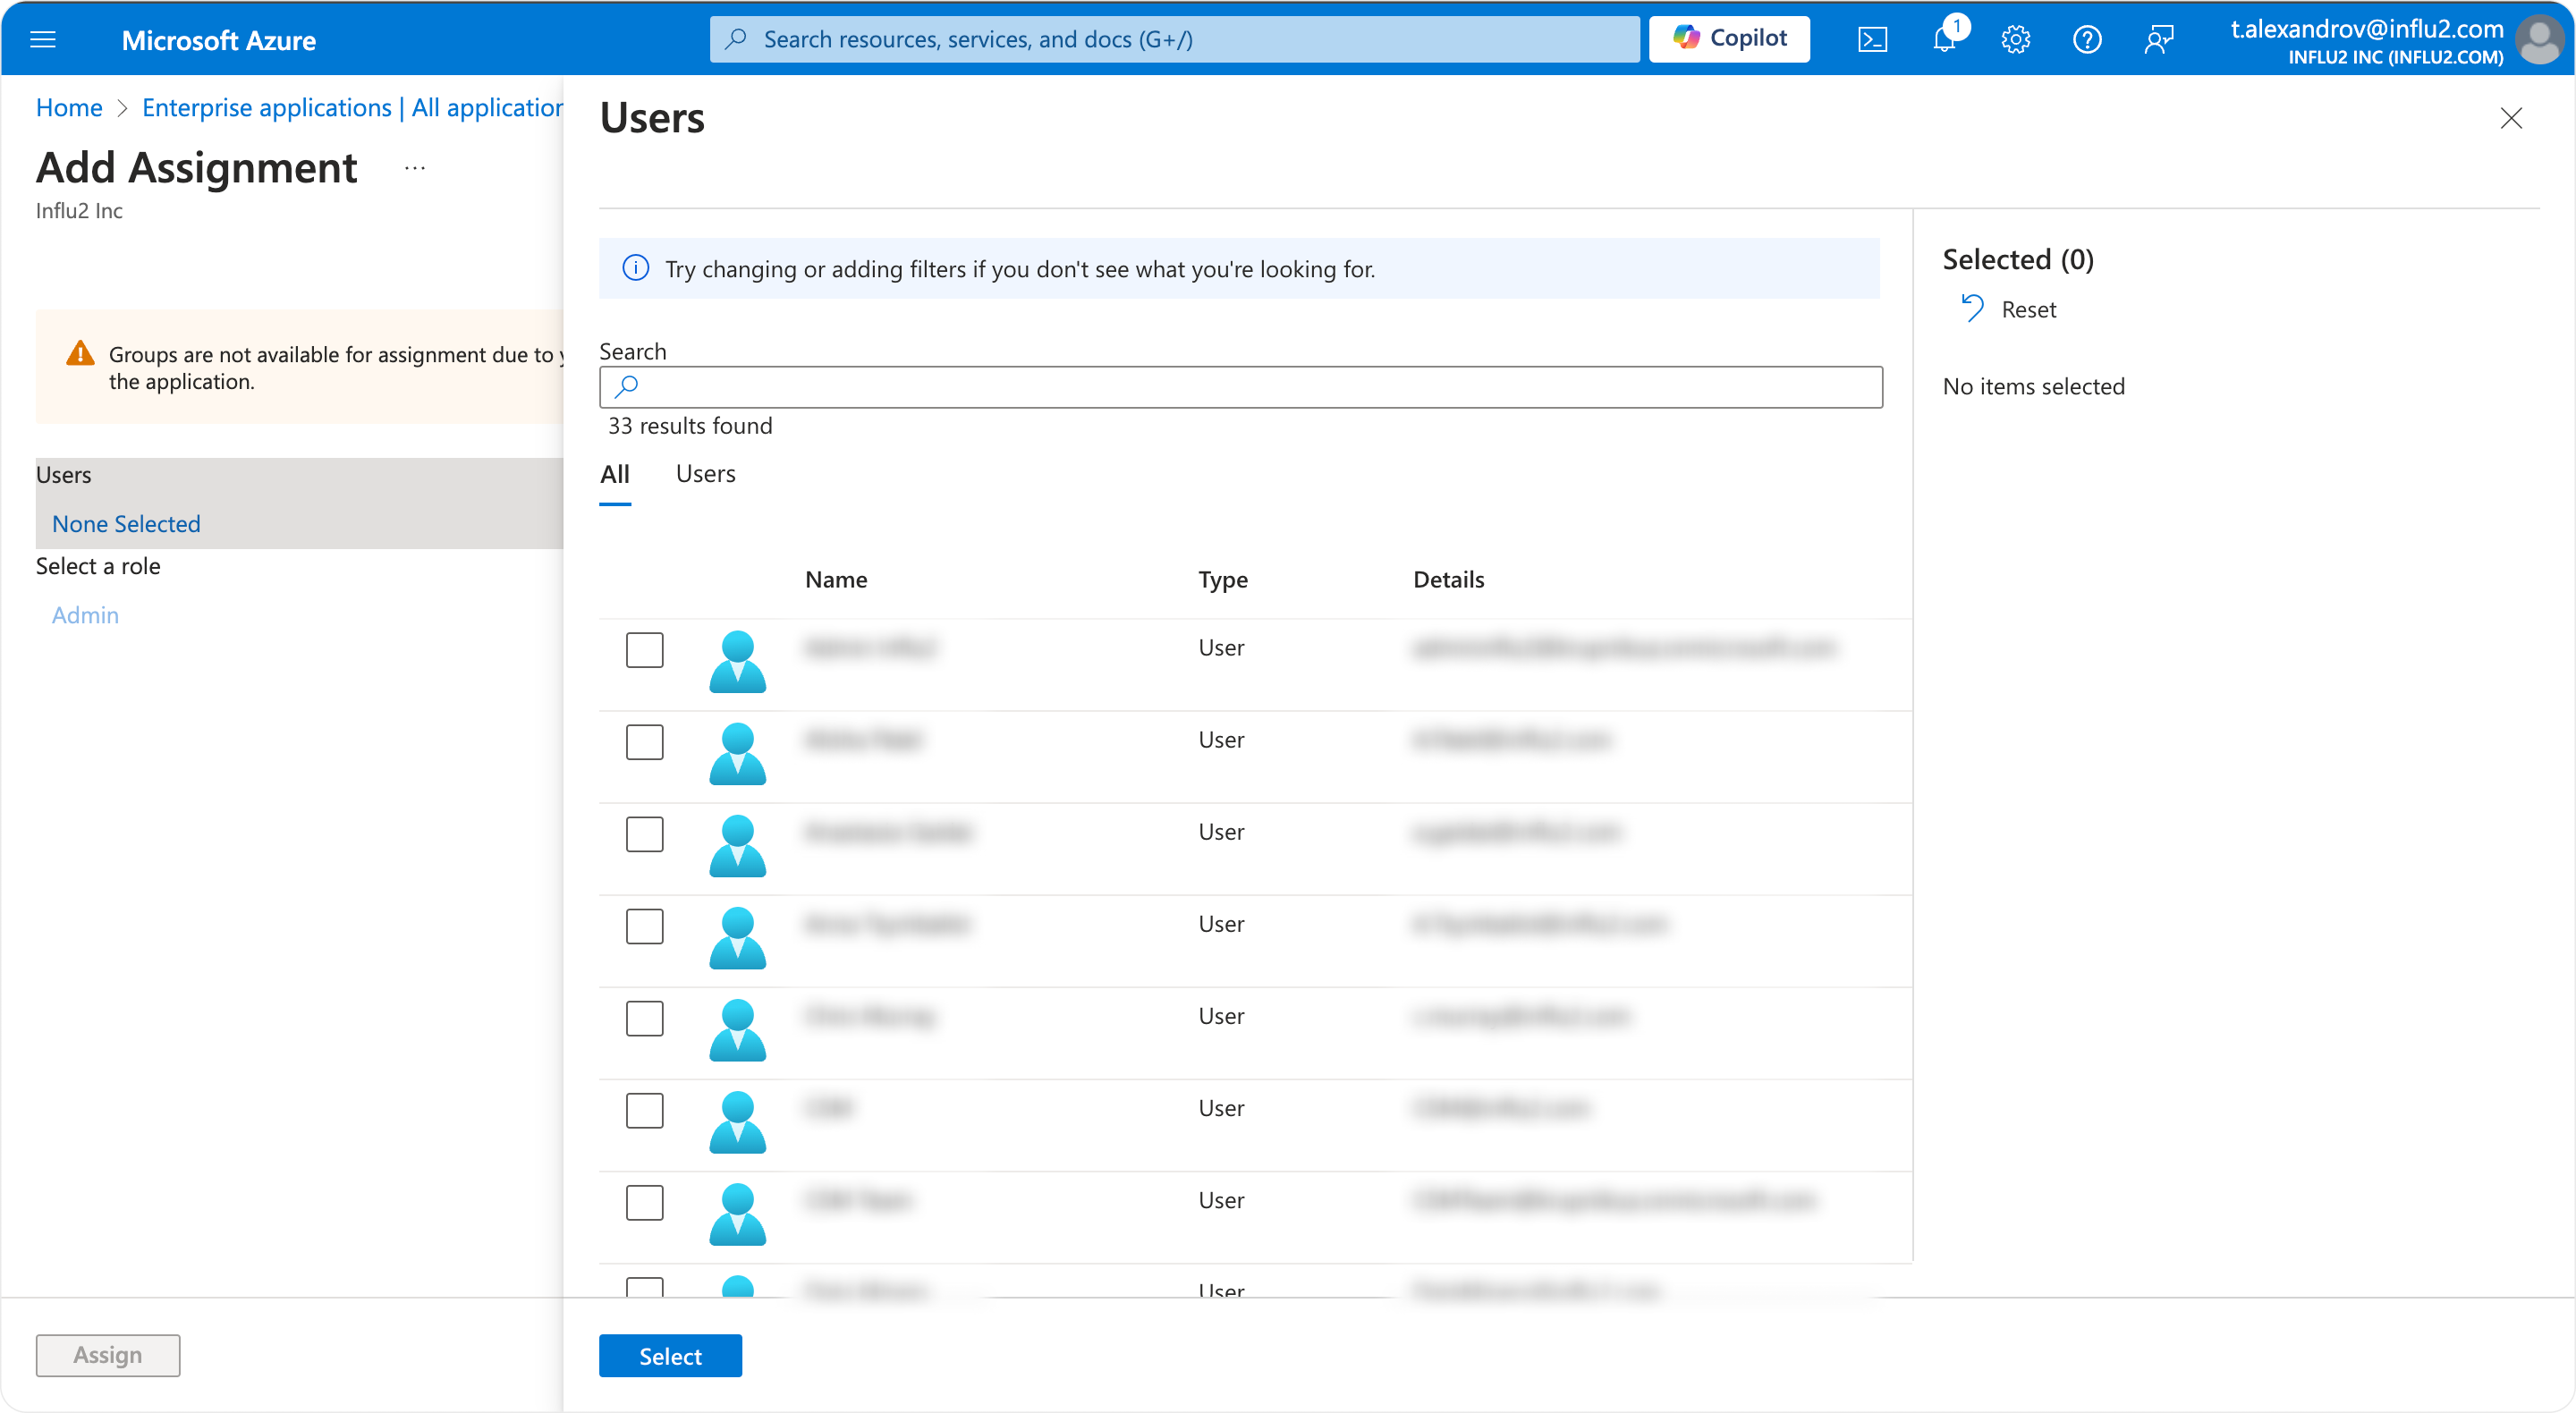
Task: Check the first user row checkbox
Action: [x=644, y=650]
